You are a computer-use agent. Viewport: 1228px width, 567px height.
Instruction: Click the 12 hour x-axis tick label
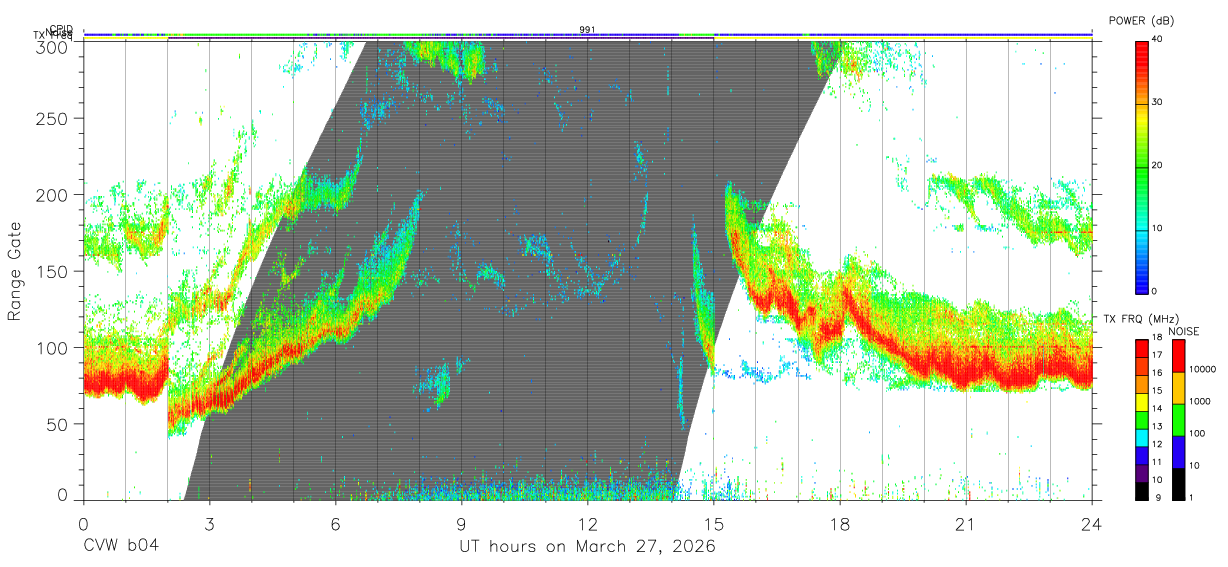coord(588,523)
